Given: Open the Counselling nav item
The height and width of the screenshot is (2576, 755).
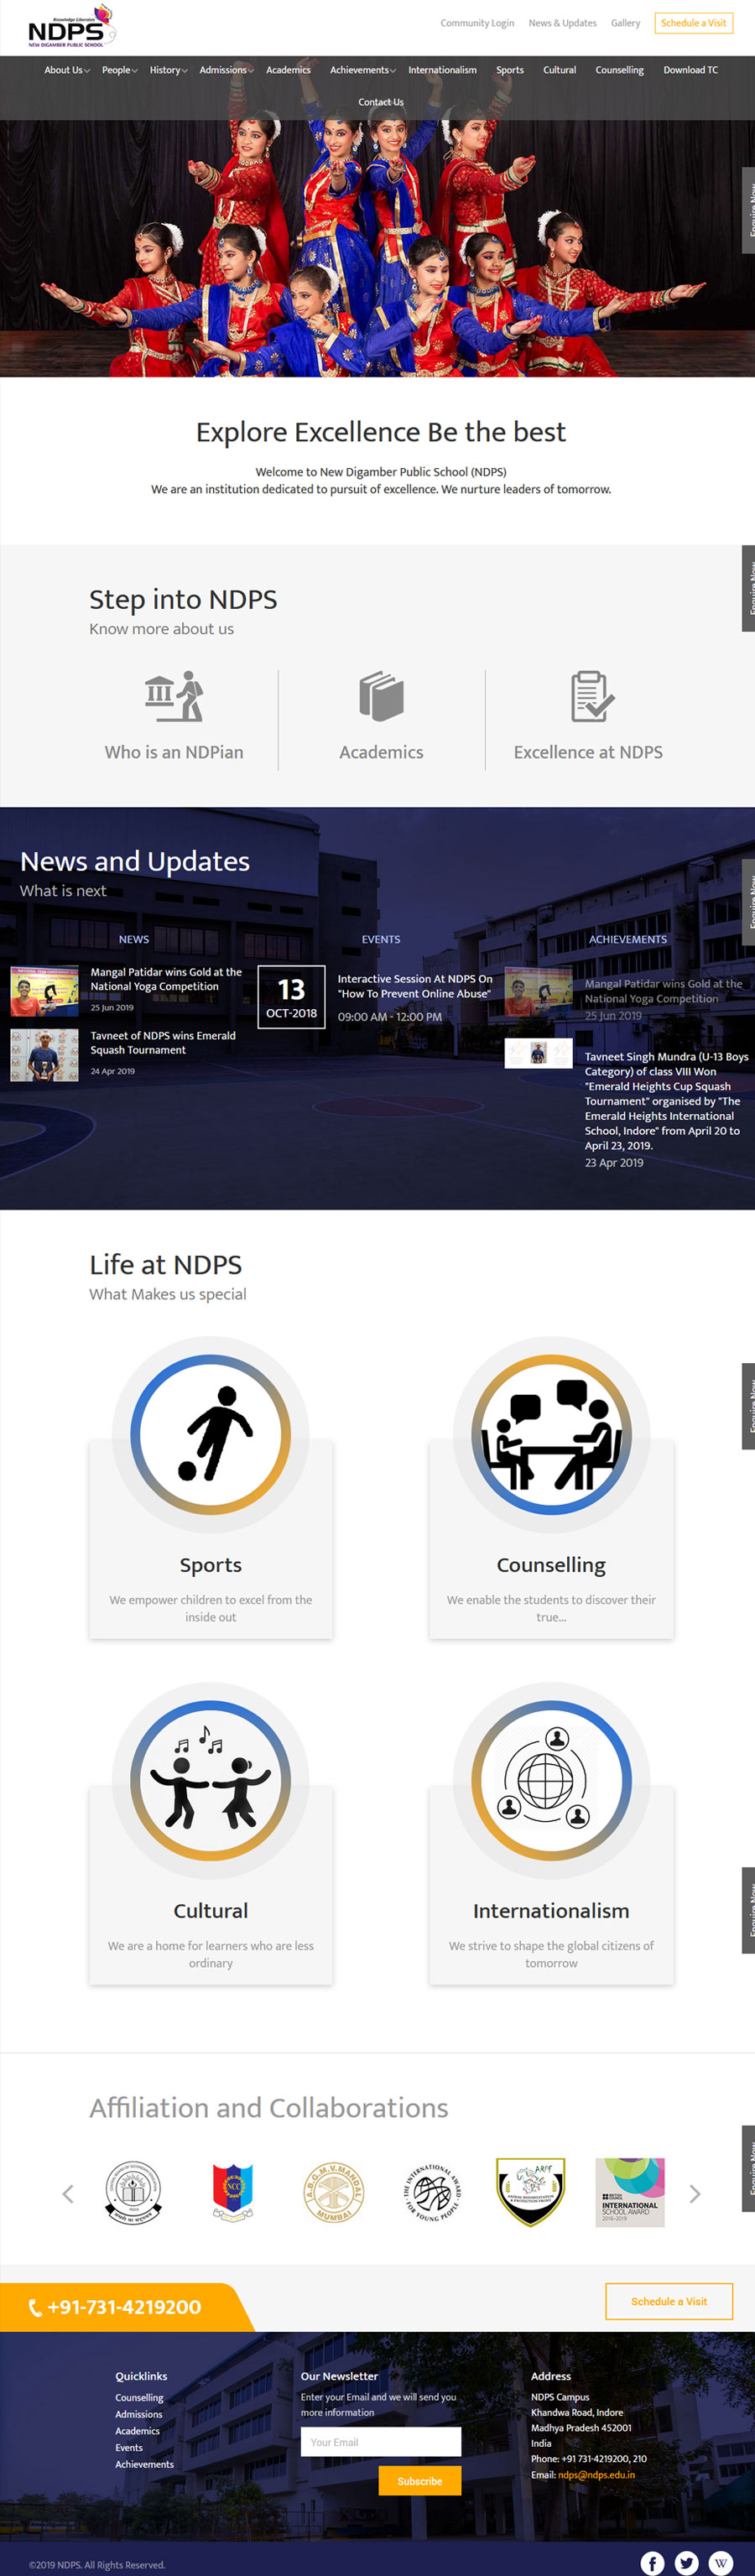Looking at the screenshot, I should pos(619,70).
